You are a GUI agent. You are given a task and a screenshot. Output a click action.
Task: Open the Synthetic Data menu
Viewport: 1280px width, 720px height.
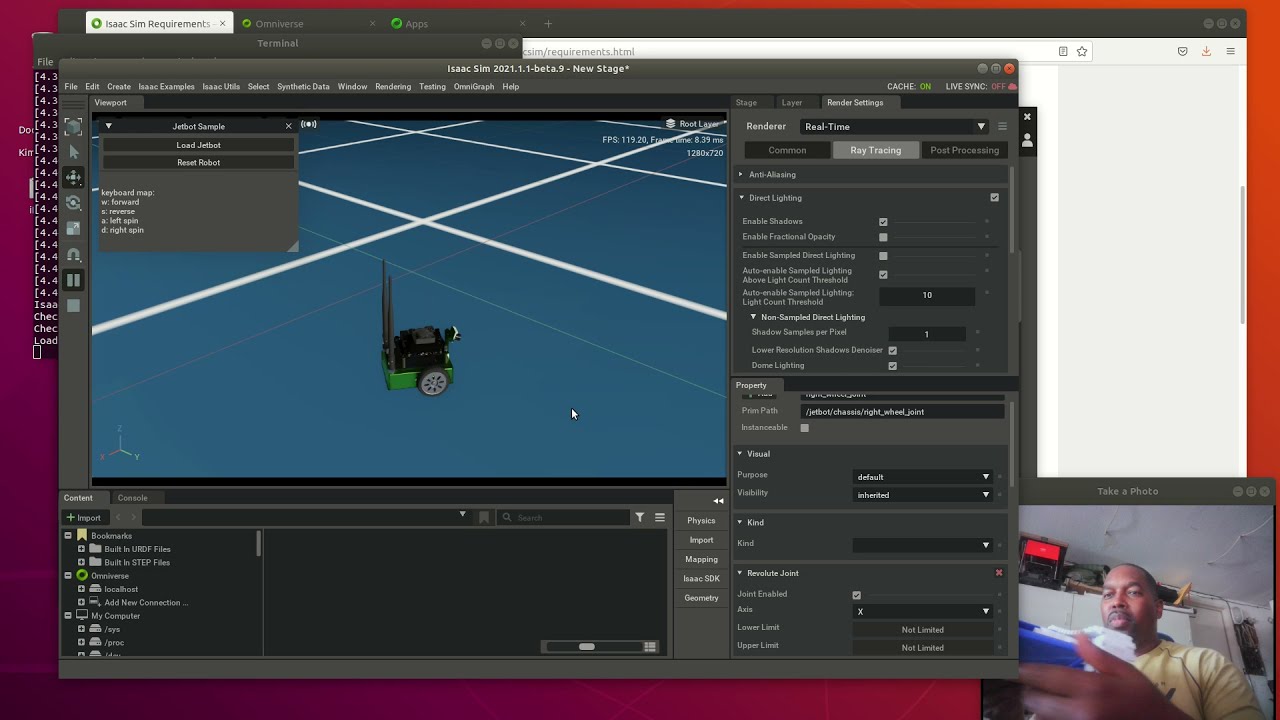click(x=303, y=87)
